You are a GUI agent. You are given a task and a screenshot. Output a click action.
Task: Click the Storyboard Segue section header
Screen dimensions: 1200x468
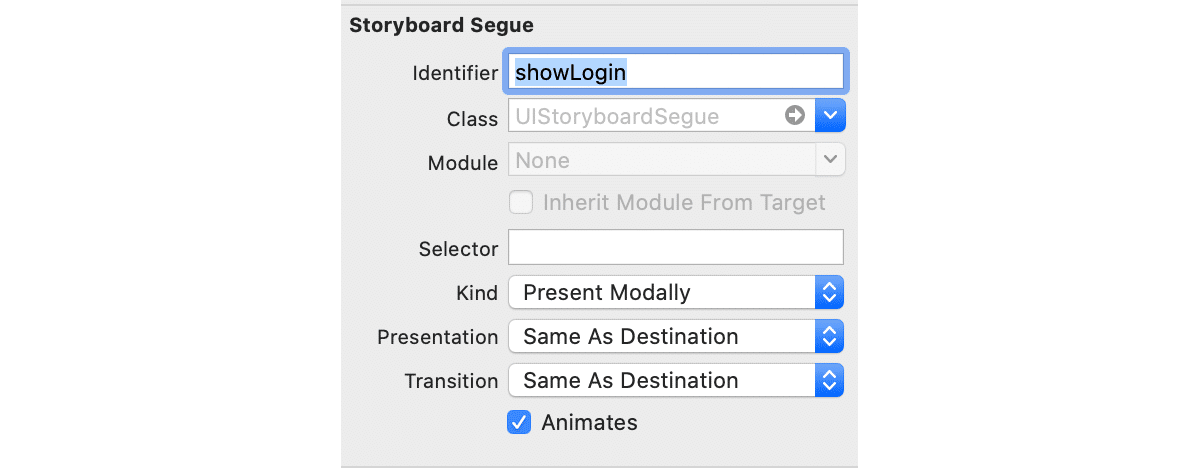441,25
